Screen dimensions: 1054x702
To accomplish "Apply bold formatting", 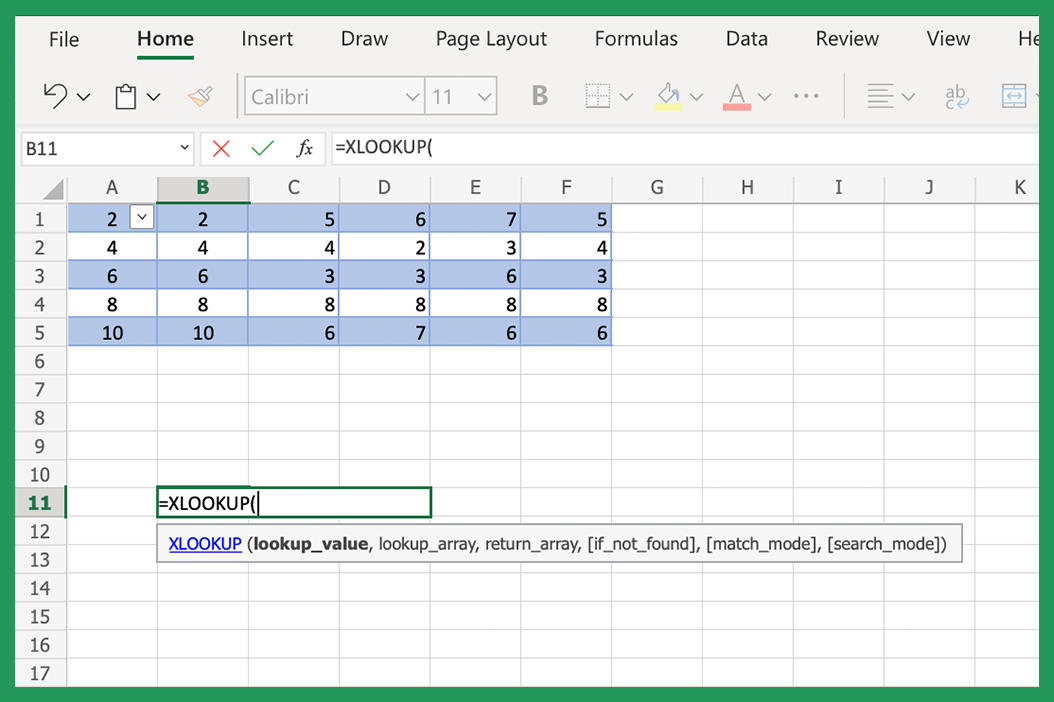I will click(x=539, y=95).
